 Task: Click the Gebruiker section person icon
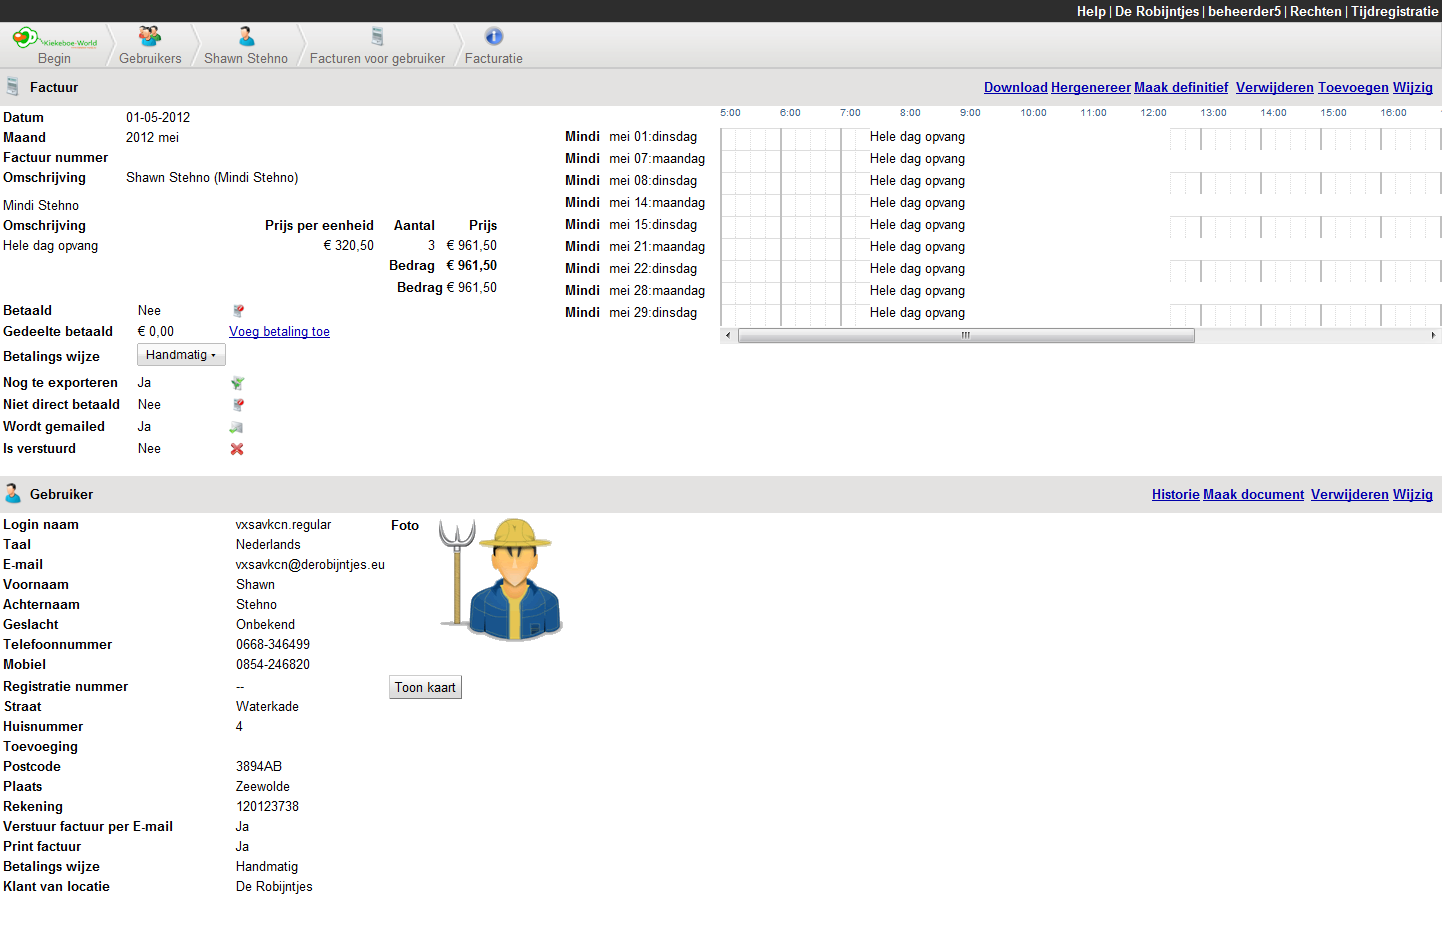point(13,494)
